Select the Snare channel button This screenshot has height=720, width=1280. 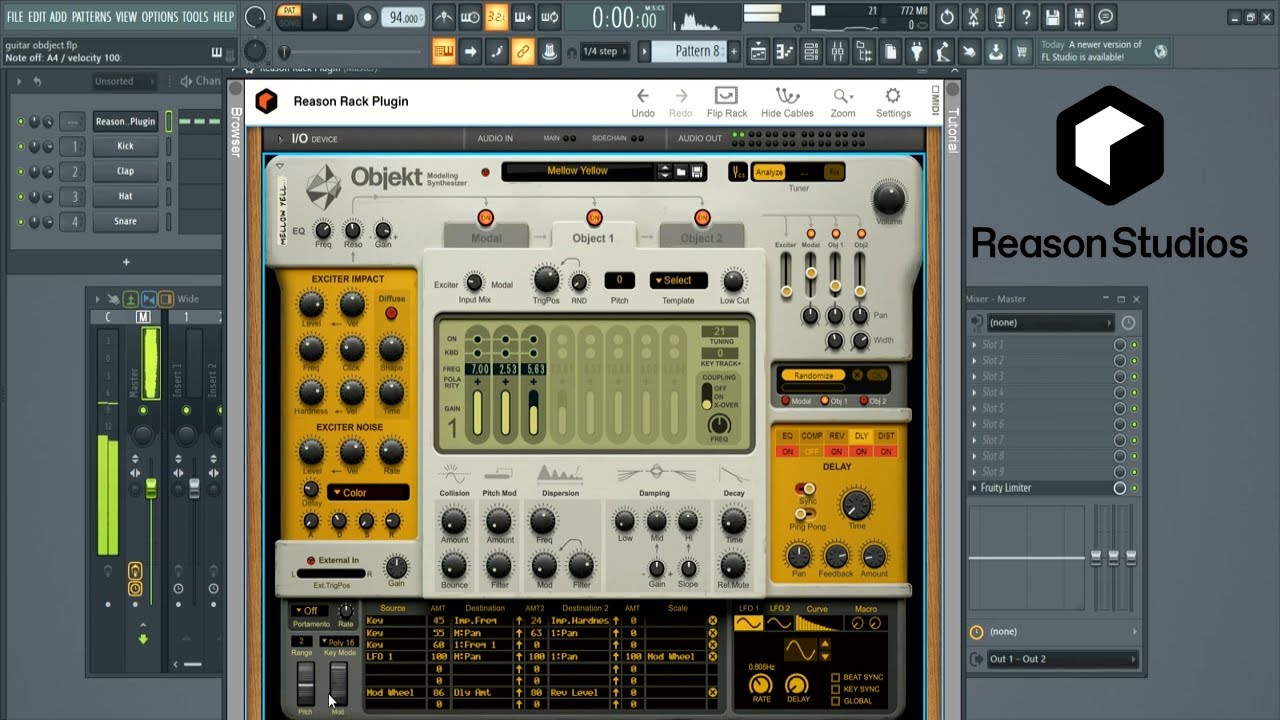[125, 221]
